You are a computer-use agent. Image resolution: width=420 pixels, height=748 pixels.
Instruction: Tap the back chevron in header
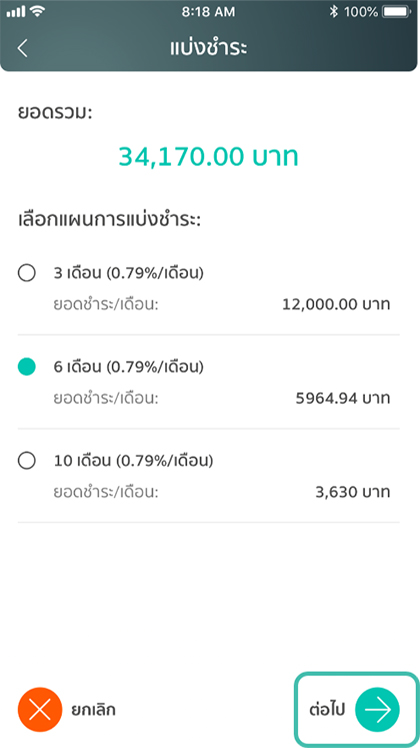click(x=22, y=49)
